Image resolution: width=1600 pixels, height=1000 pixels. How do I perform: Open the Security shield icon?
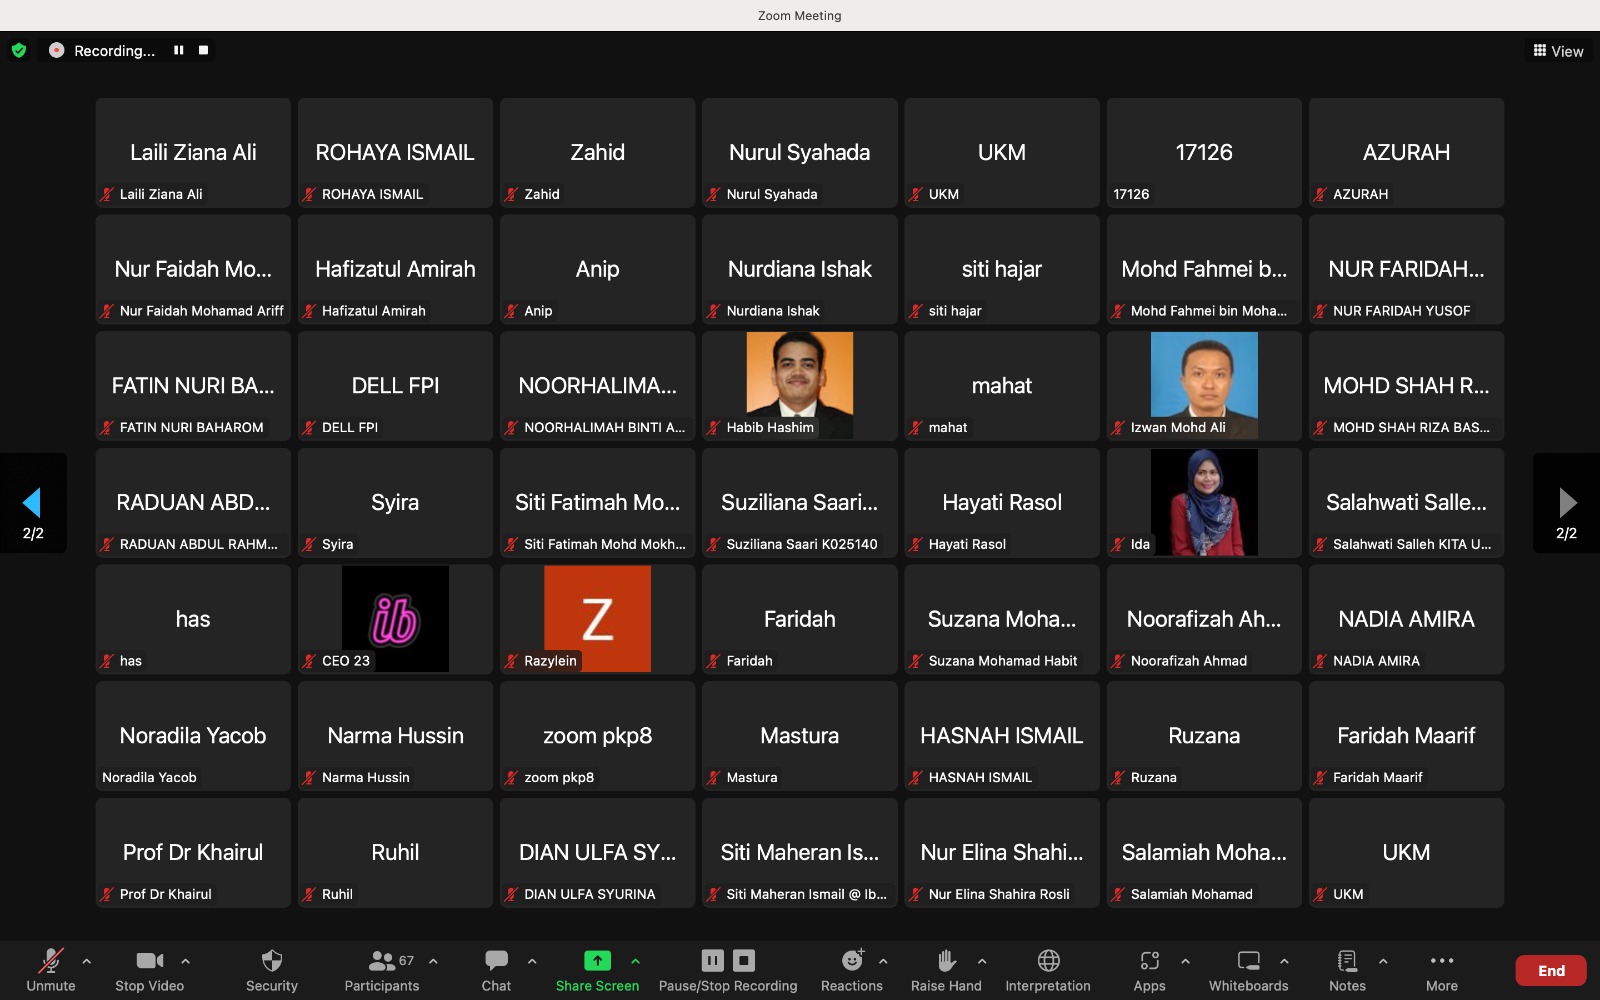pyautogui.click(x=271, y=961)
